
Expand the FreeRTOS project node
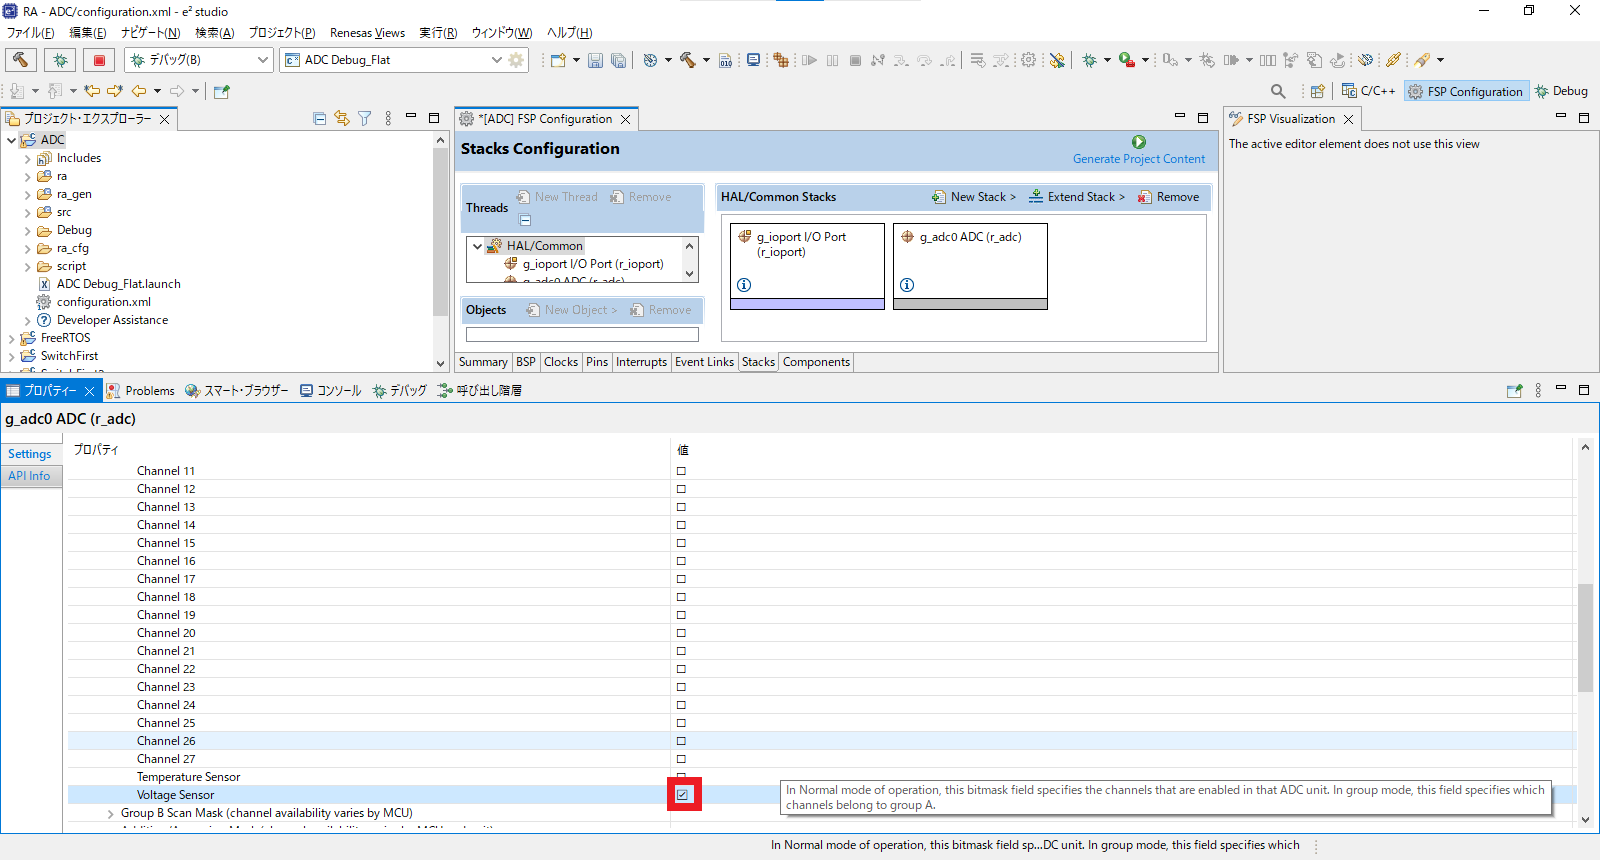coord(11,338)
